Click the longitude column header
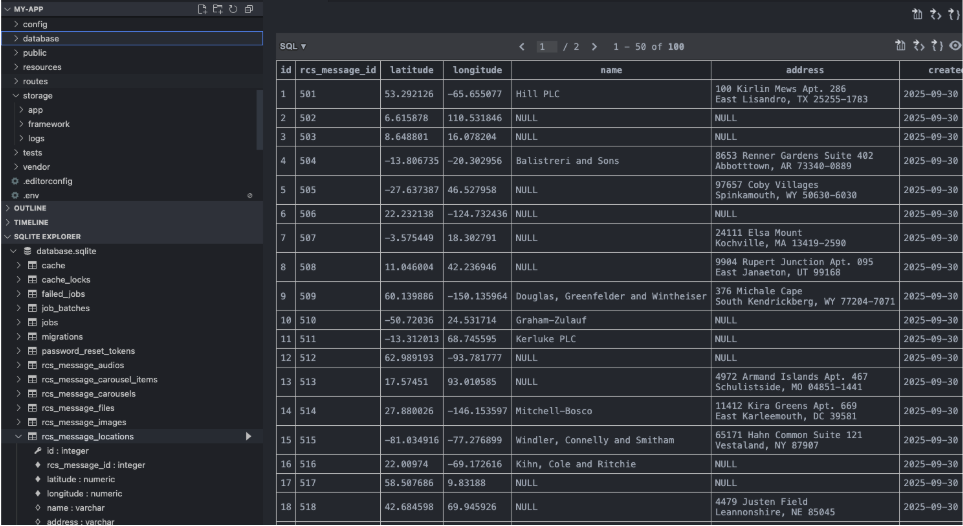The width and height of the screenshot is (963, 526). point(477,70)
